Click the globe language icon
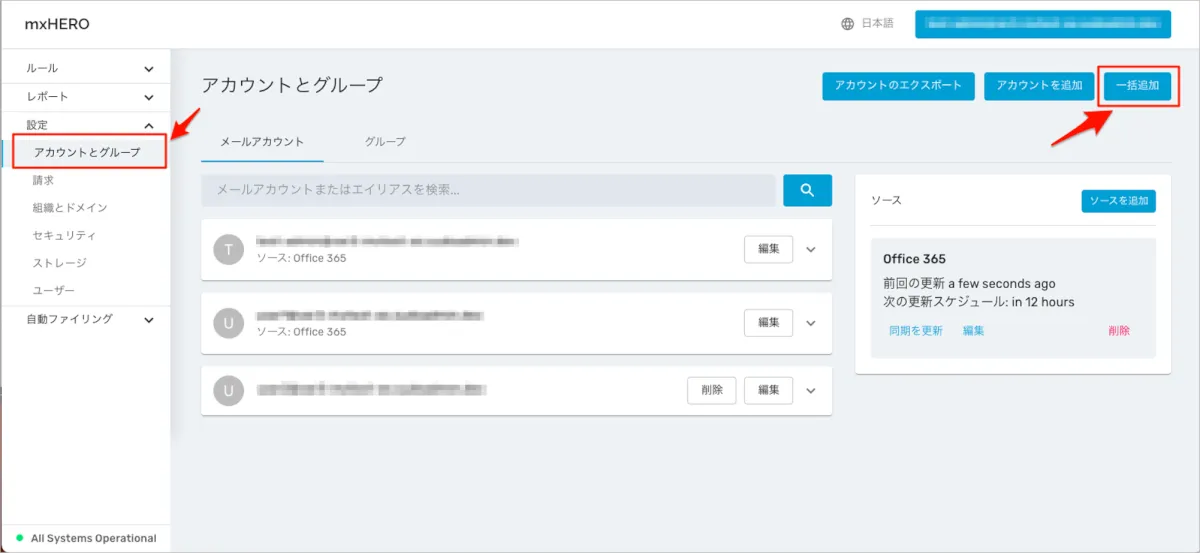 [847, 24]
